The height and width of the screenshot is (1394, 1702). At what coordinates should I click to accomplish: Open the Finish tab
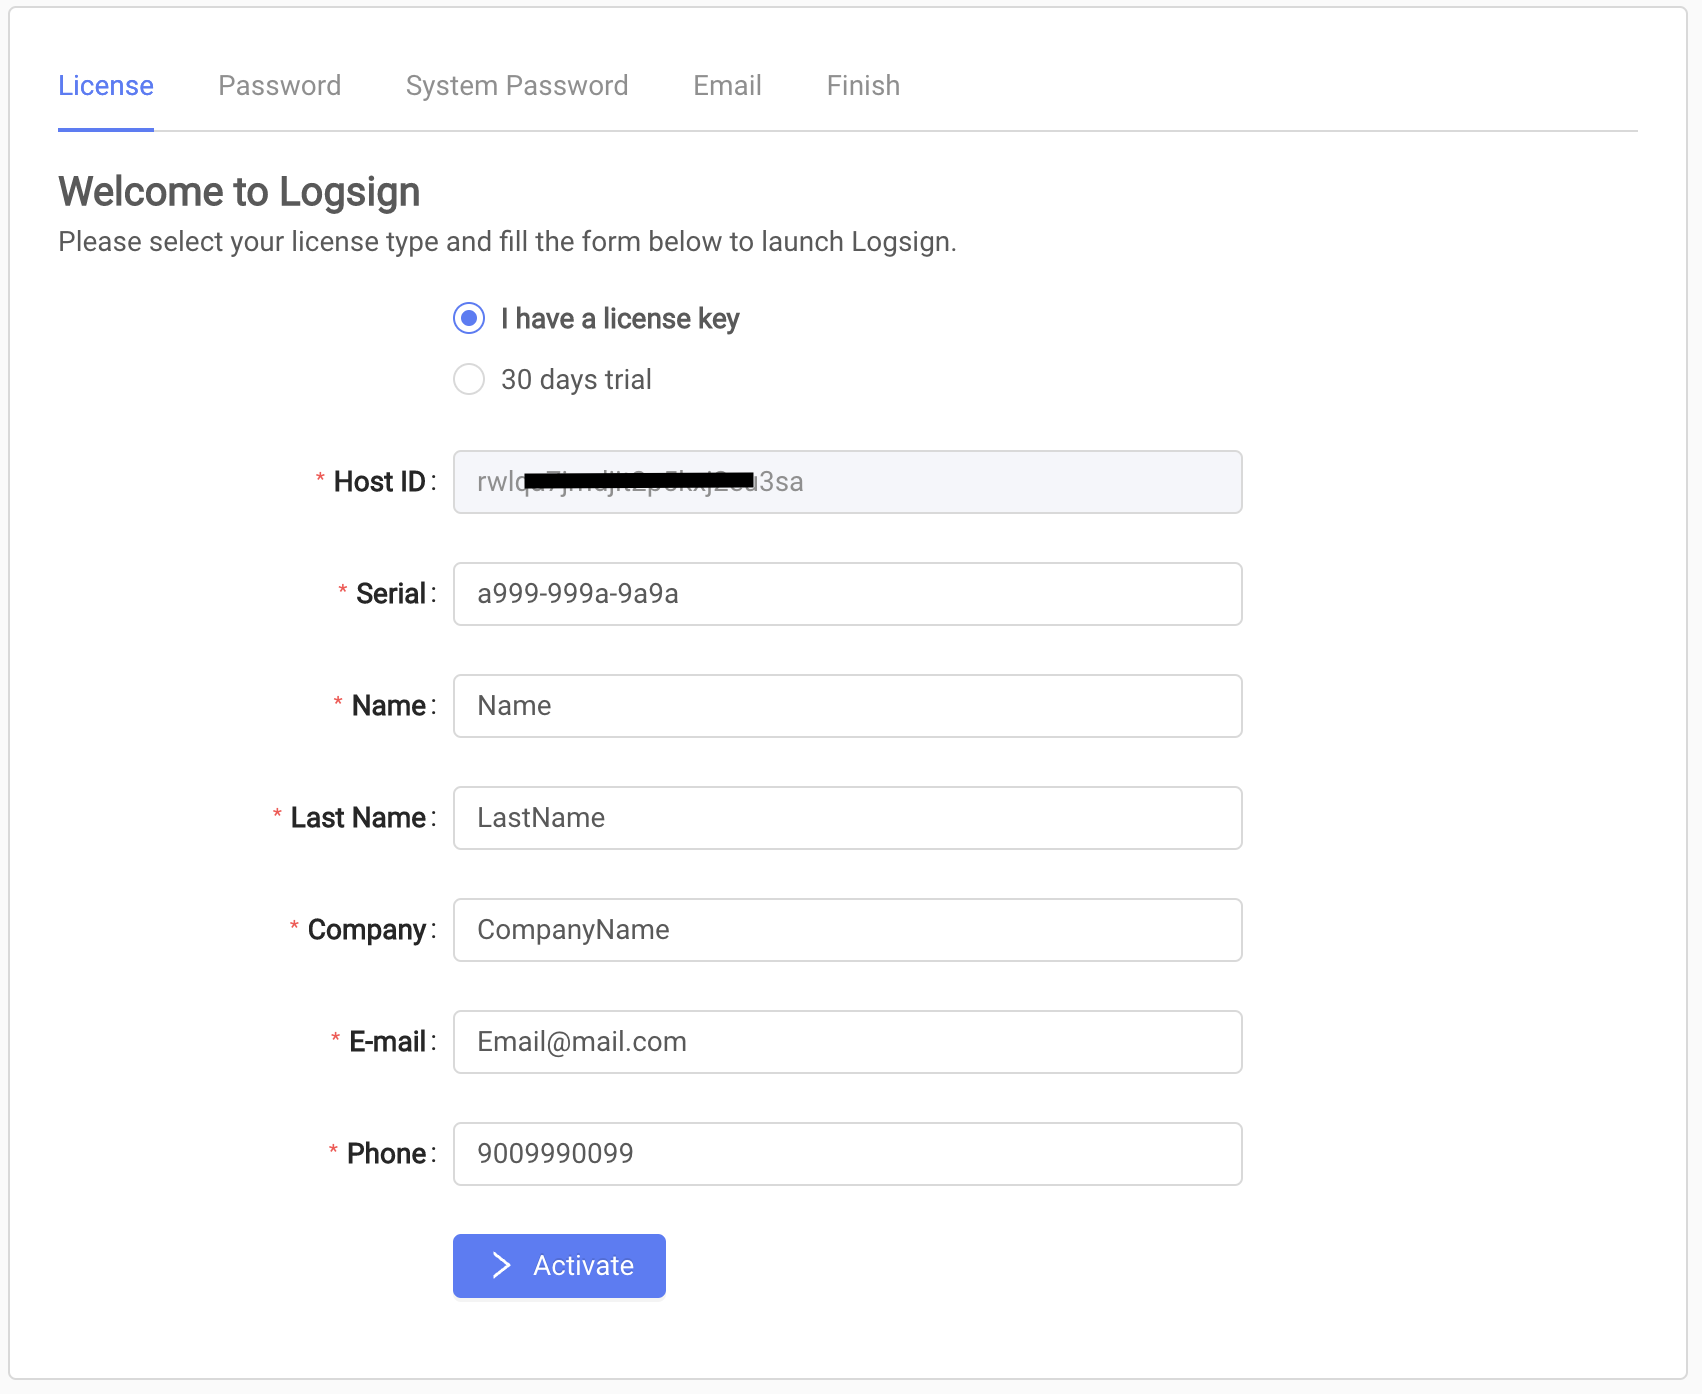(863, 86)
